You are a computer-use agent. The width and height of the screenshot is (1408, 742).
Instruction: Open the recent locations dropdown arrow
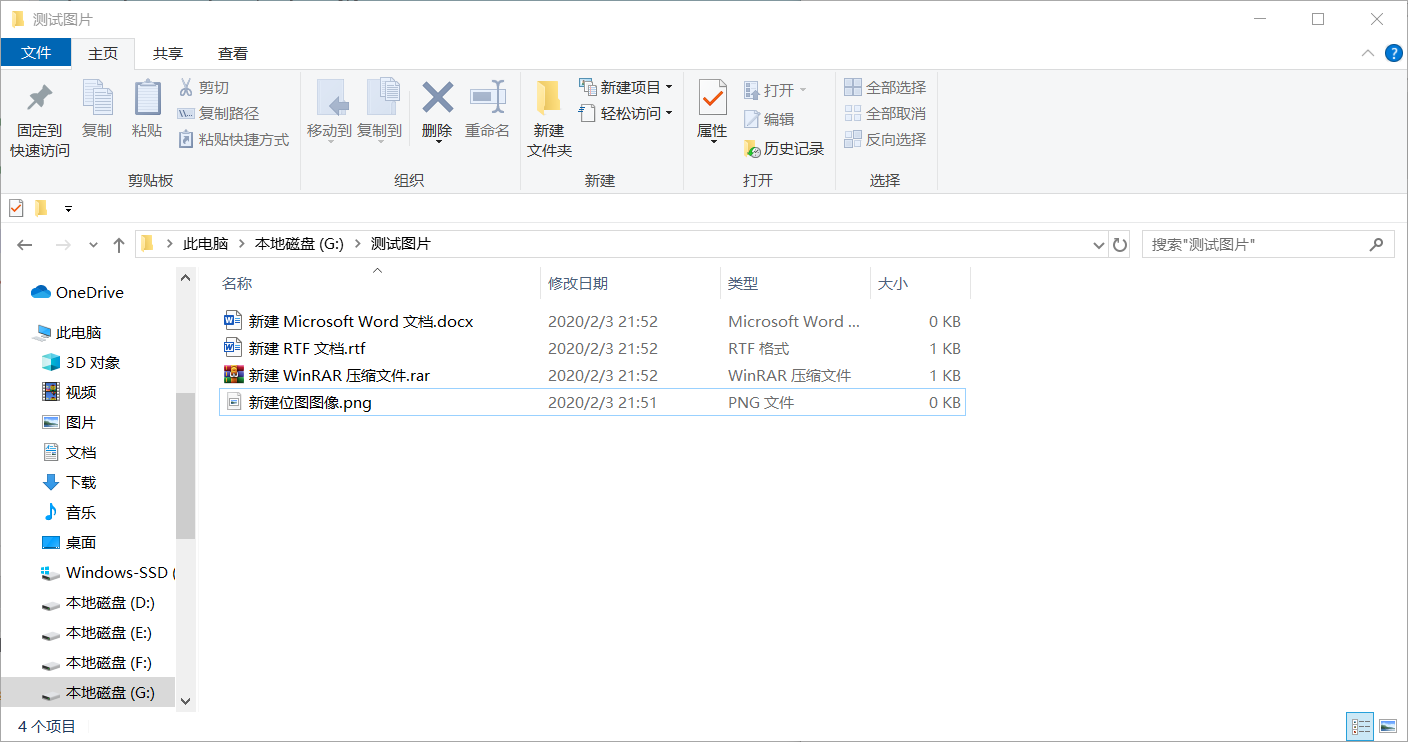click(x=93, y=244)
